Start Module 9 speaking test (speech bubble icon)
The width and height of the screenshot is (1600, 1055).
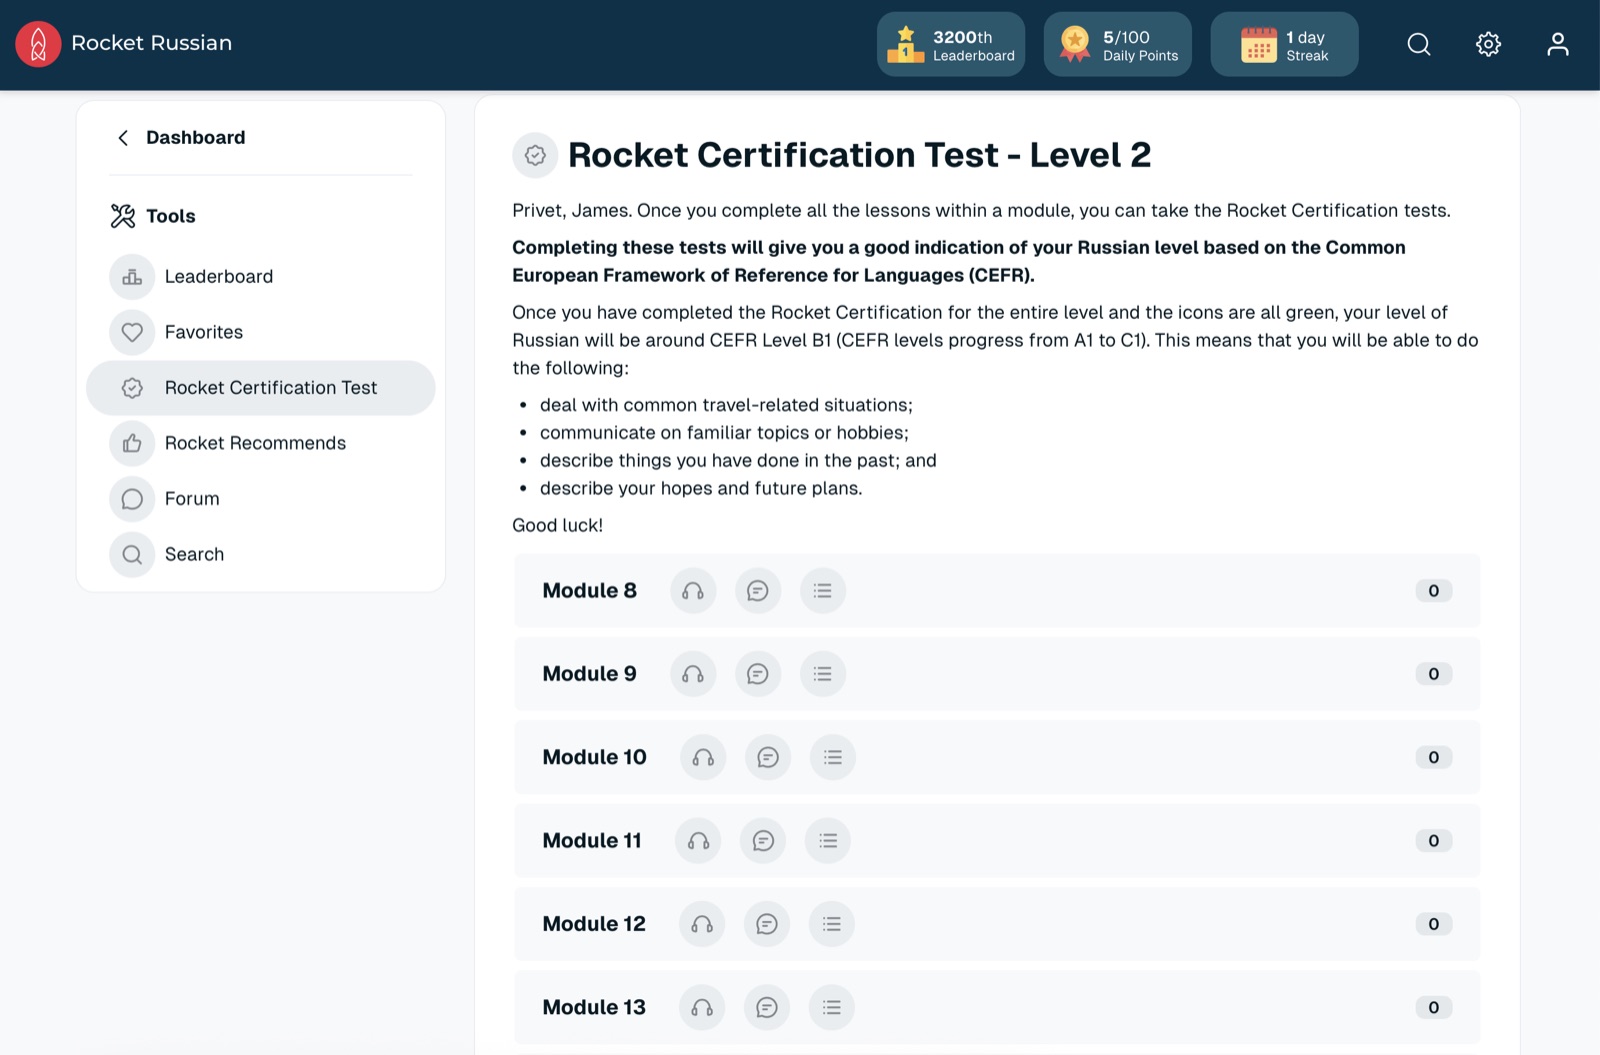click(758, 674)
